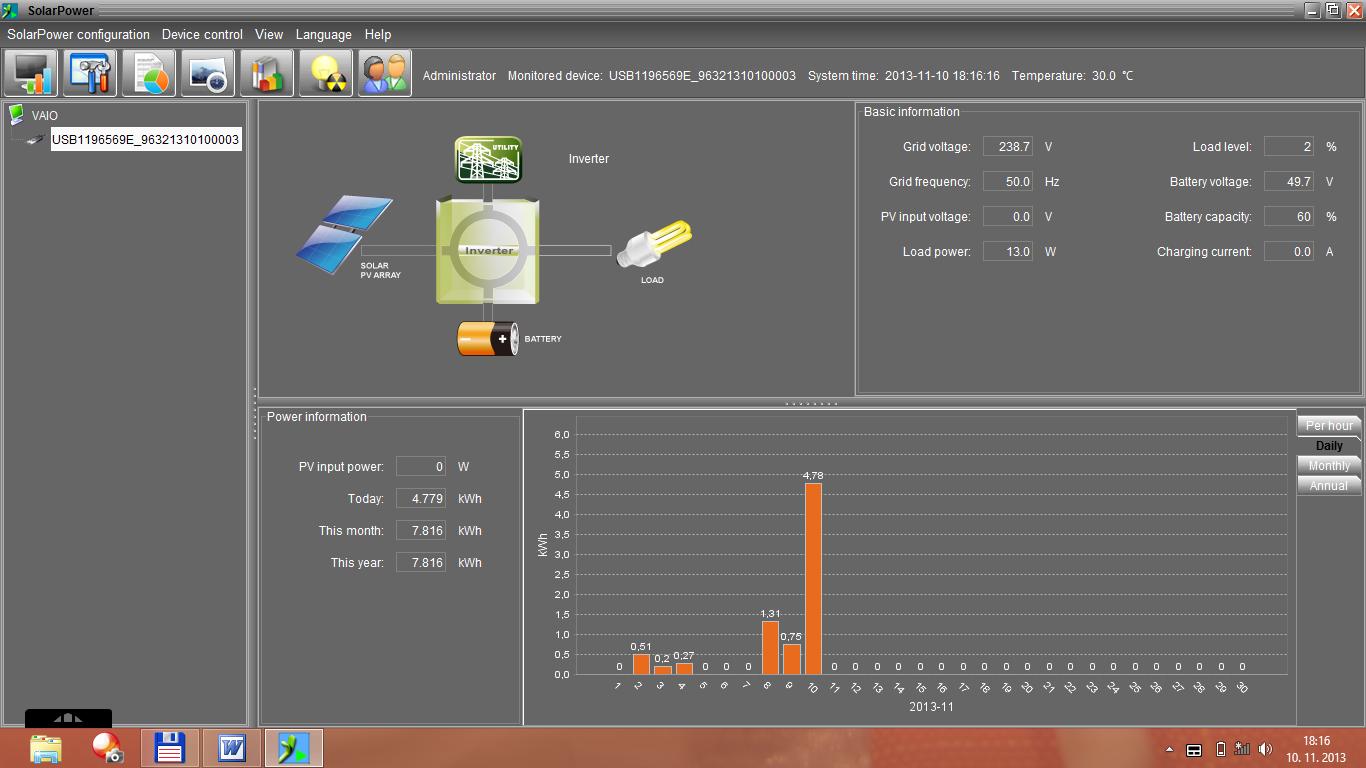Switch chart to Monthly tab
Viewport: 1366px width, 768px height.
1328,465
